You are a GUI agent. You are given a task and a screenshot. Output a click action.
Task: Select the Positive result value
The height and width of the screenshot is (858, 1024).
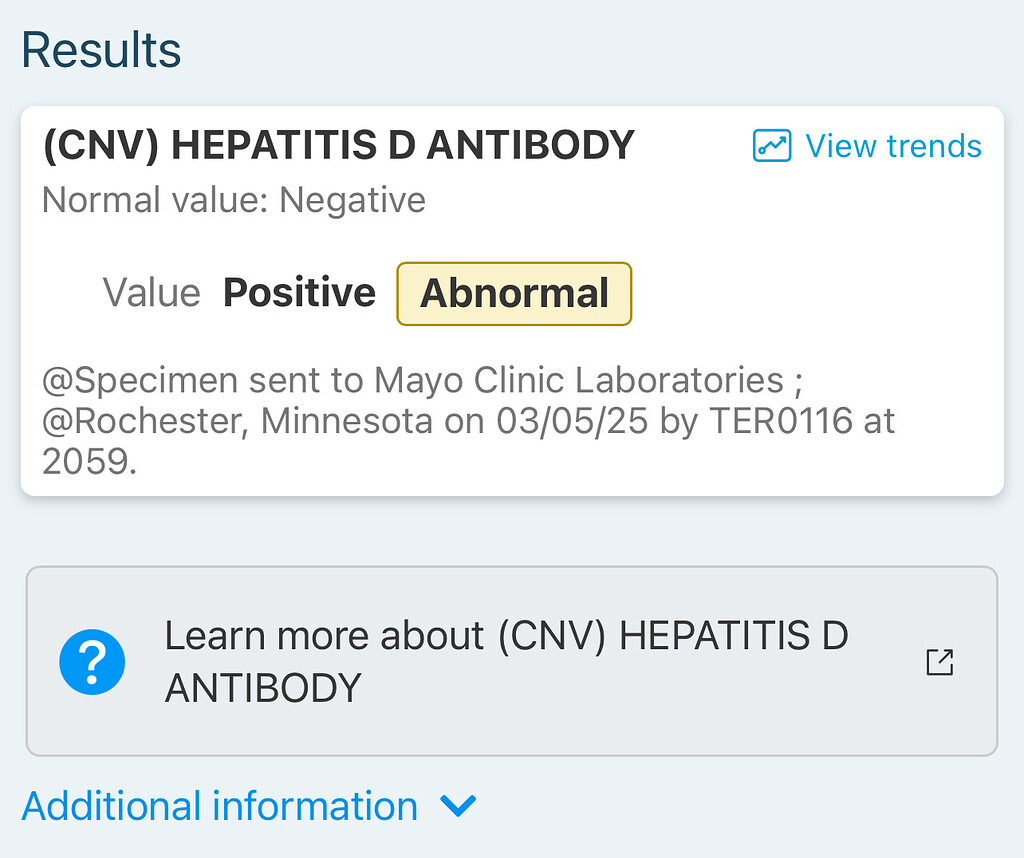click(x=299, y=293)
